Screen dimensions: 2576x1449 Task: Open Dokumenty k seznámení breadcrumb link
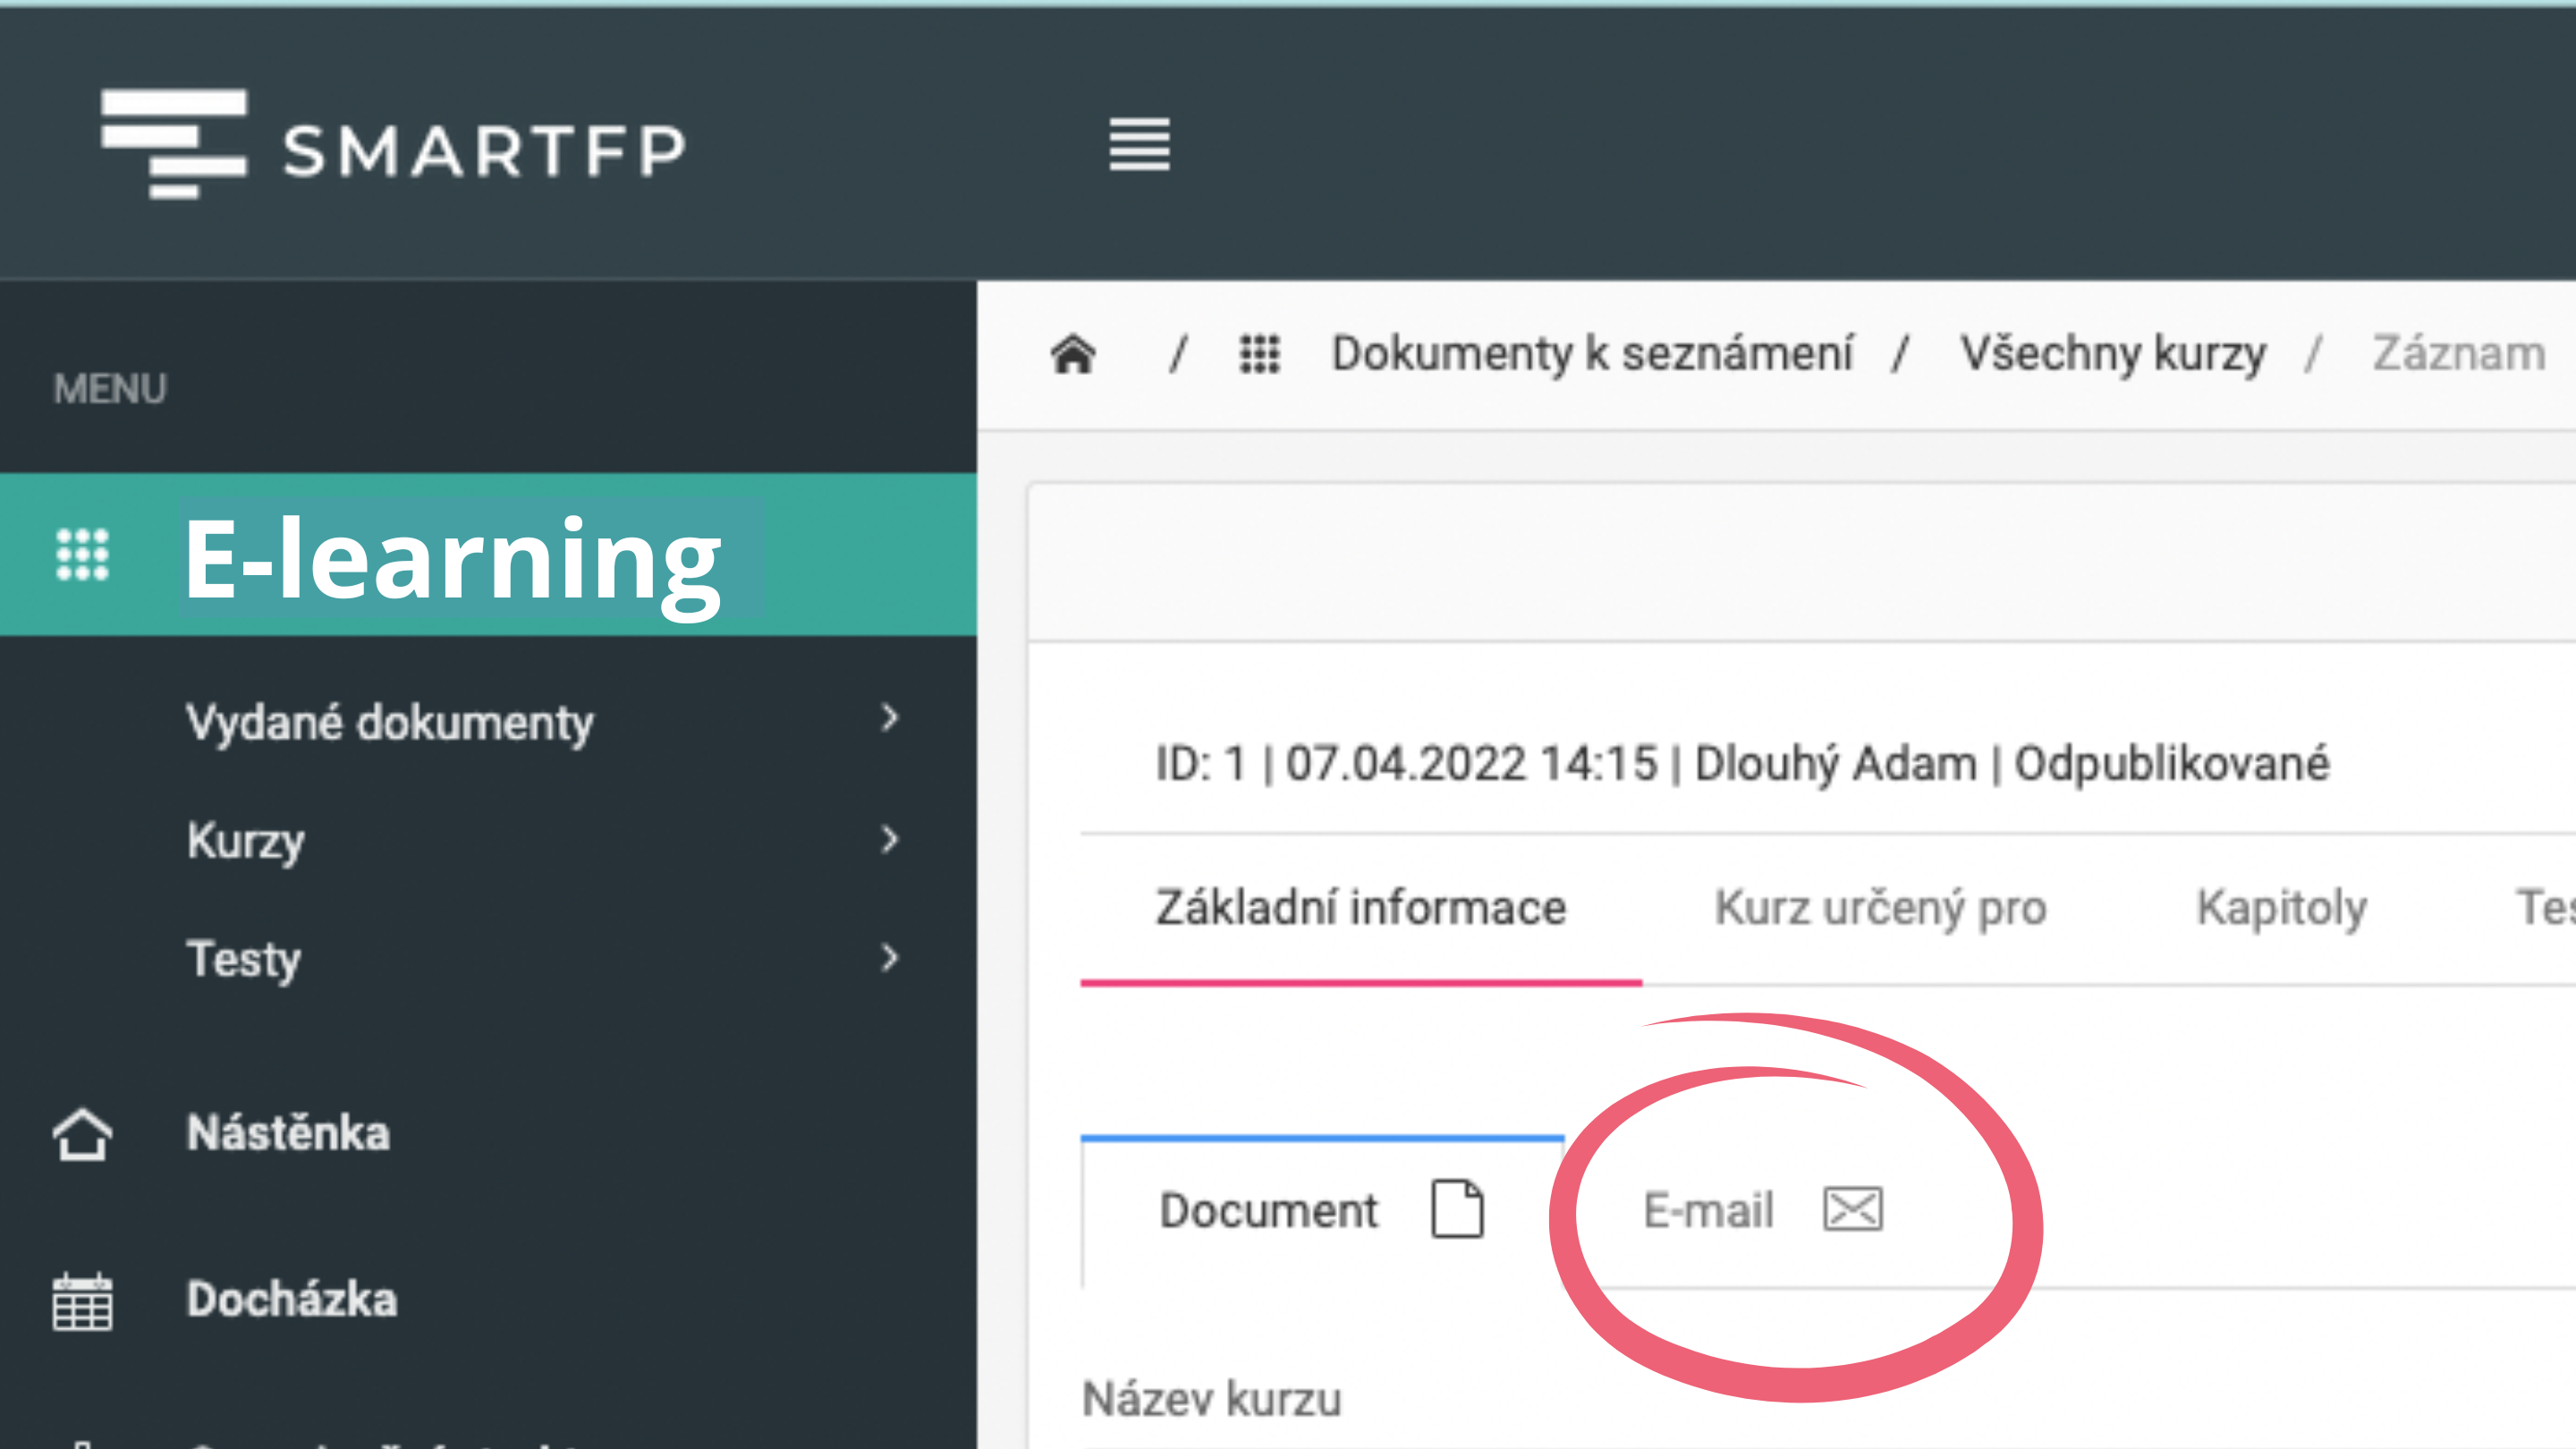(x=1592, y=353)
